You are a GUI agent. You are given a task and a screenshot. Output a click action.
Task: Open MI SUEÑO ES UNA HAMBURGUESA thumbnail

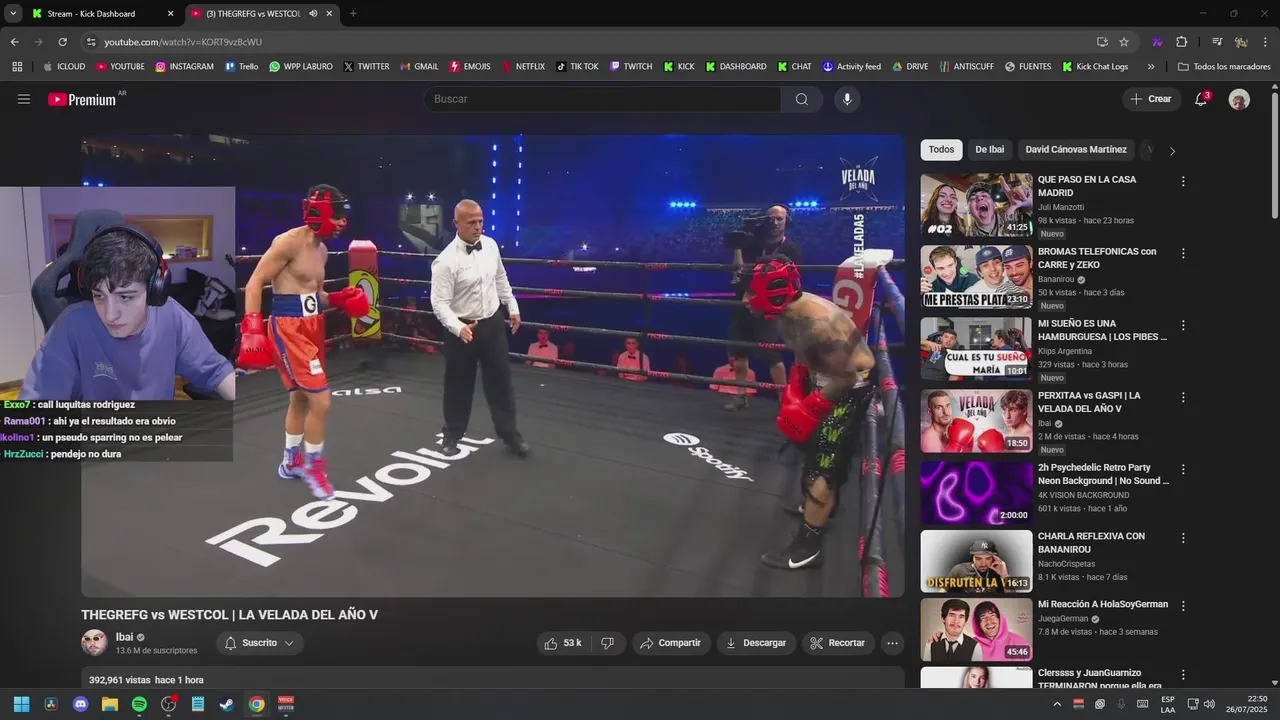pos(976,349)
